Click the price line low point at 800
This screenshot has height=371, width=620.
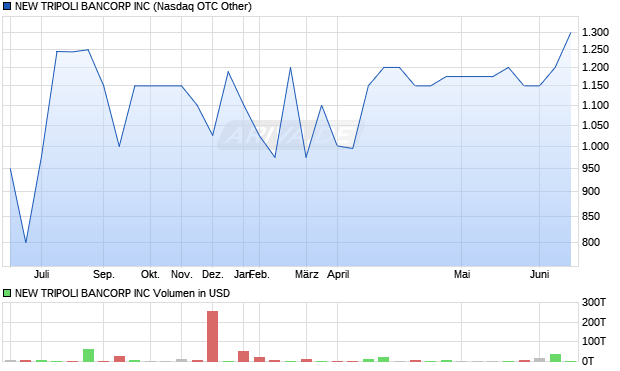26,242
